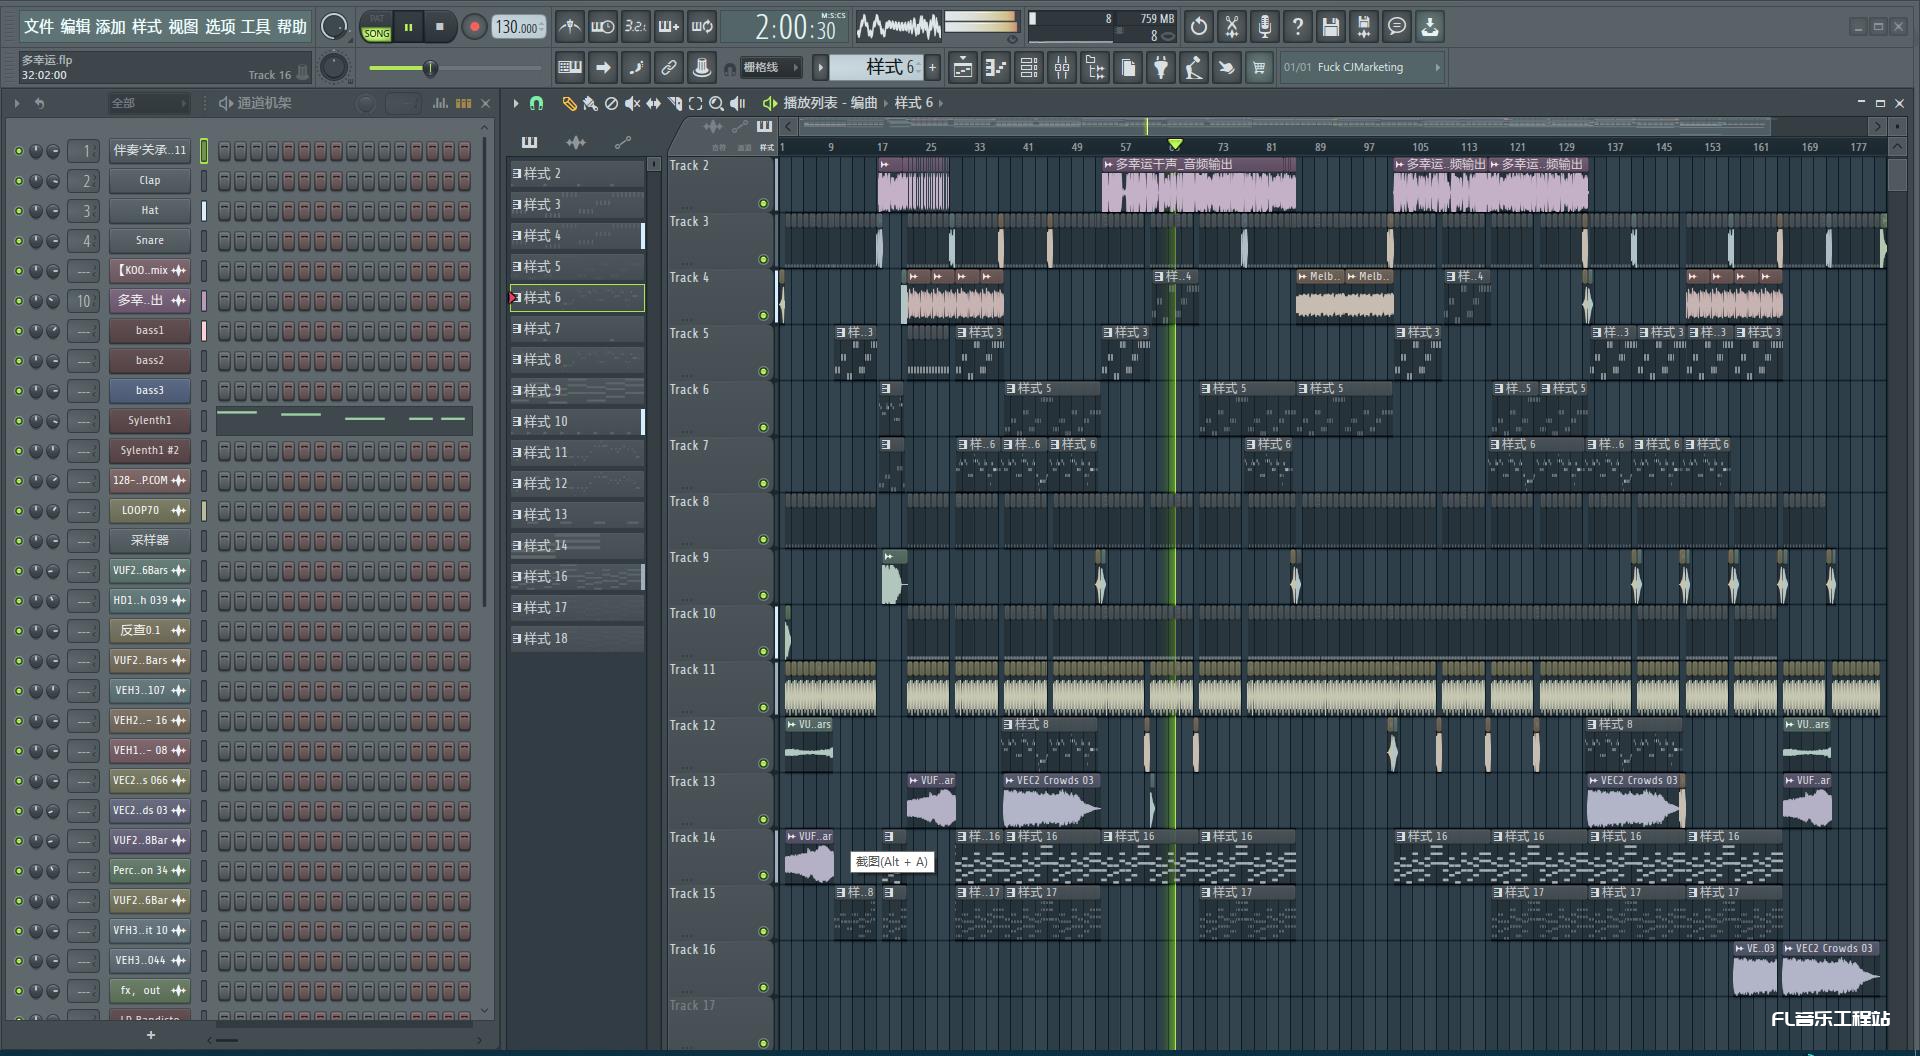This screenshot has height=1056, width=1920.
Task: Open the 帮助 menu
Action: [292, 27]
